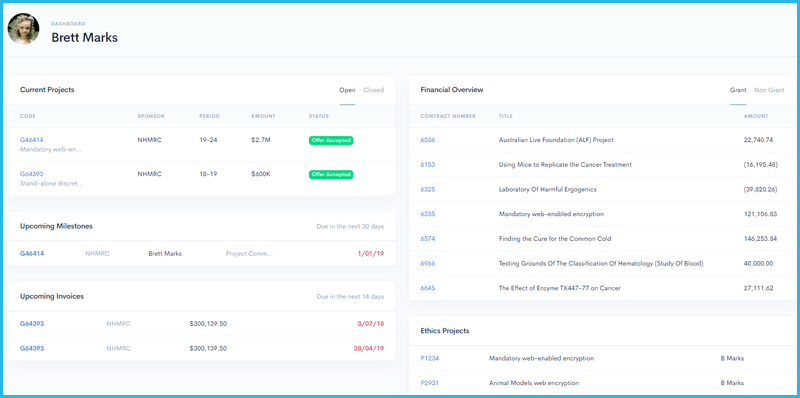Open ethics project P1234
800x398 pixels.
(430, 358)
